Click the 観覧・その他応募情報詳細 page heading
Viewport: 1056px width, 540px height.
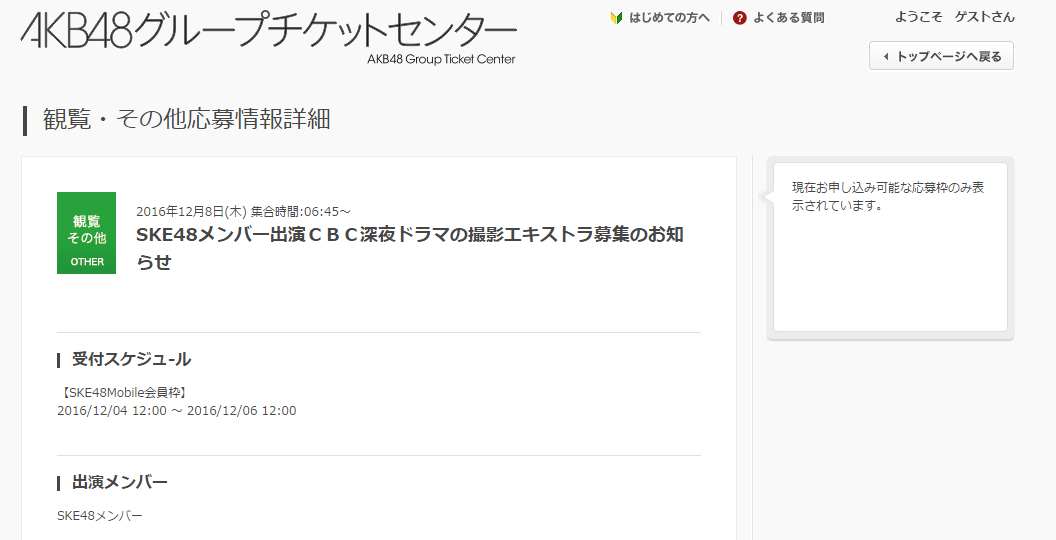pos(187,119)
